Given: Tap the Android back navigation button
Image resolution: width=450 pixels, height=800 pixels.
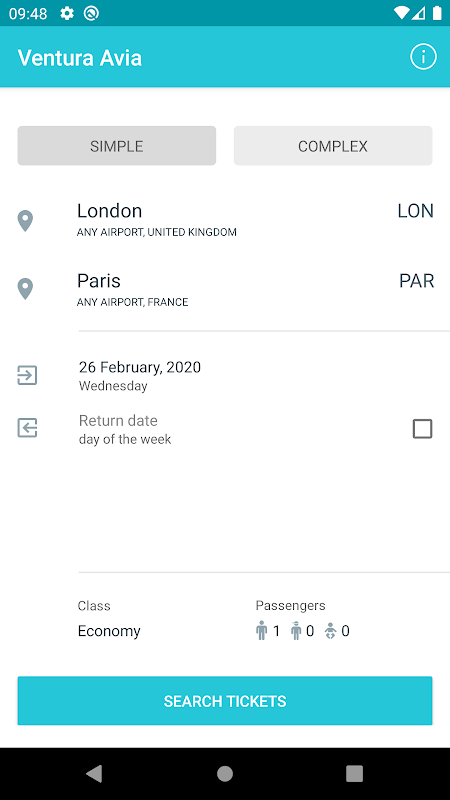Looking at the screenshot, I should [94, 773].
